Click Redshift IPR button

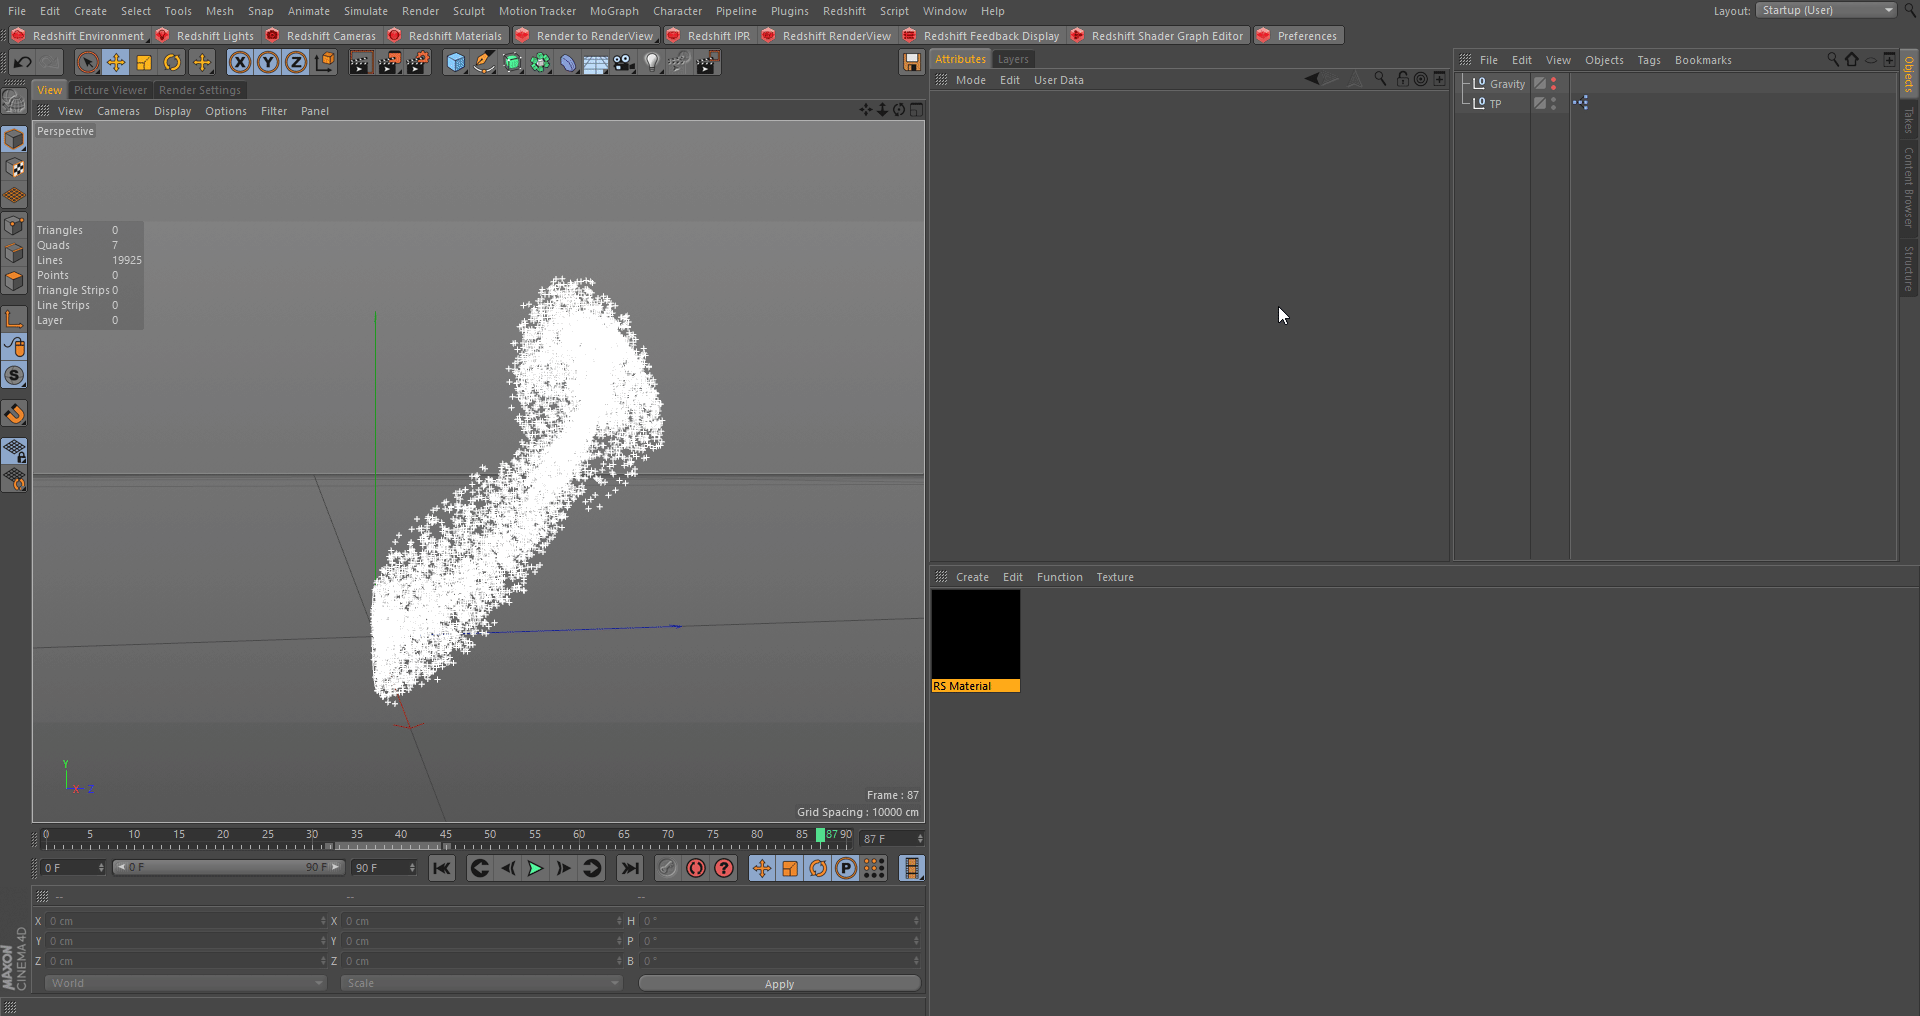709,36
